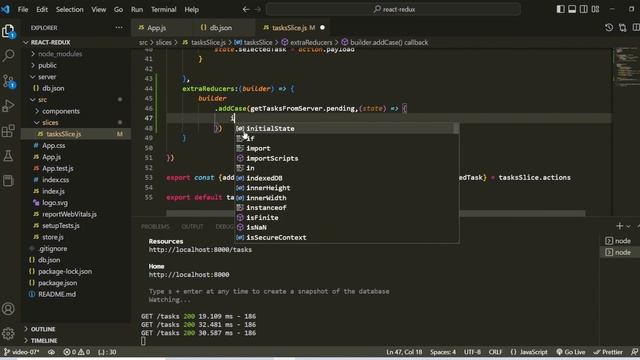Click the sync changes cloud icon
The width and height of the screenshot is (640, 360).
tap(51, 352)
